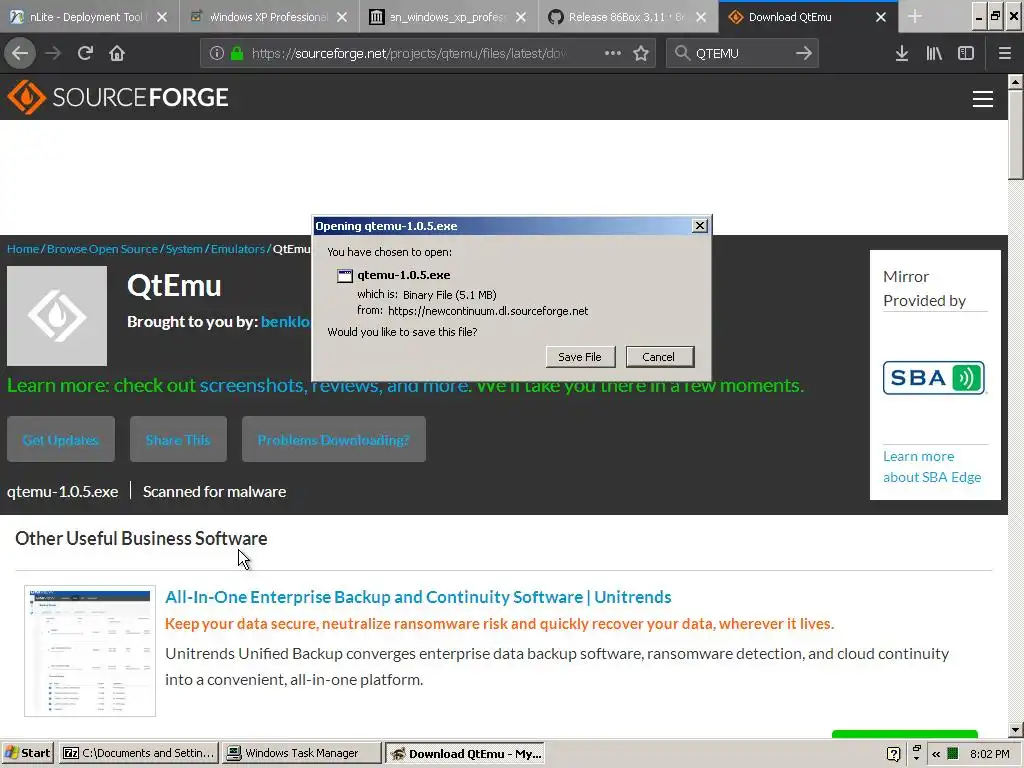This screenshot has width=1024, height=768.
Task: Switch to C:\Documents and Settings taskbar item
Action: pos(138,753)
